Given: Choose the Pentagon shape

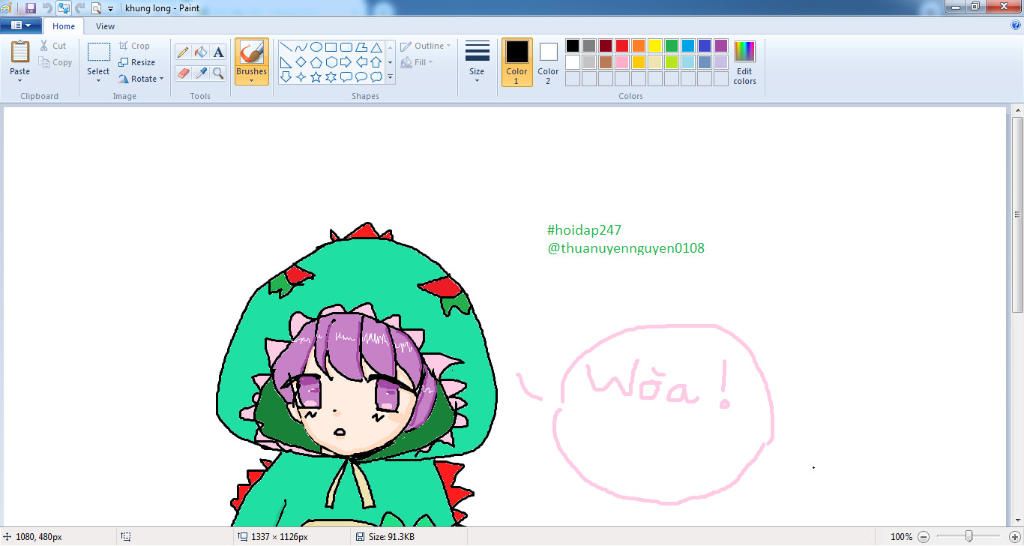Looking at the screenshot, I should (315, 62).
